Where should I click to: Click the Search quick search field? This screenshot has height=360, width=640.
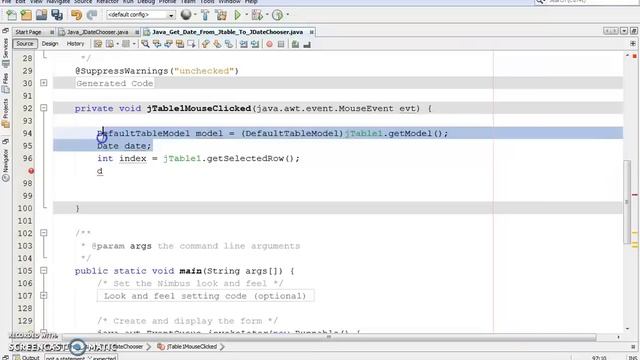[586, 2]
